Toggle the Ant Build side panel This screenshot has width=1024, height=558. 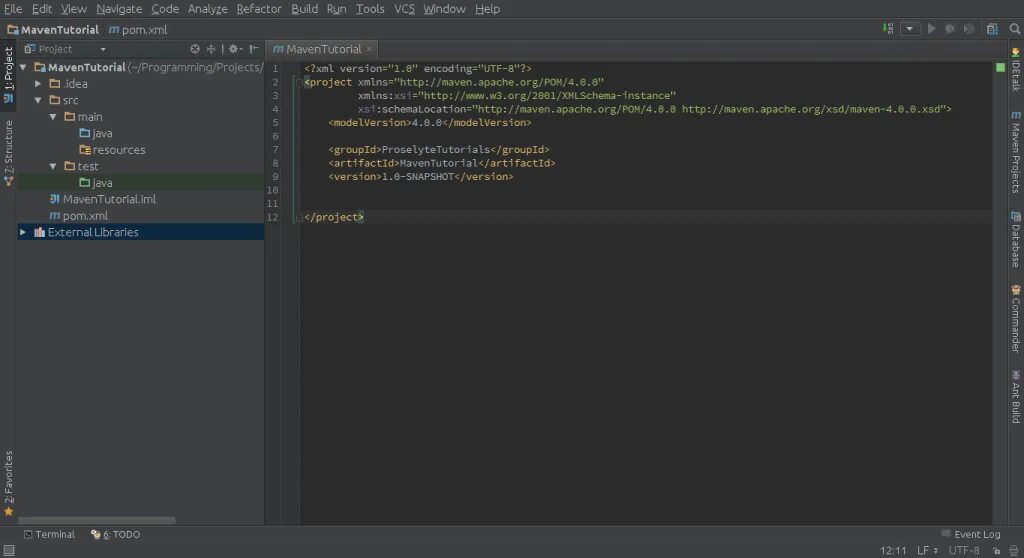pos(1016,397)
